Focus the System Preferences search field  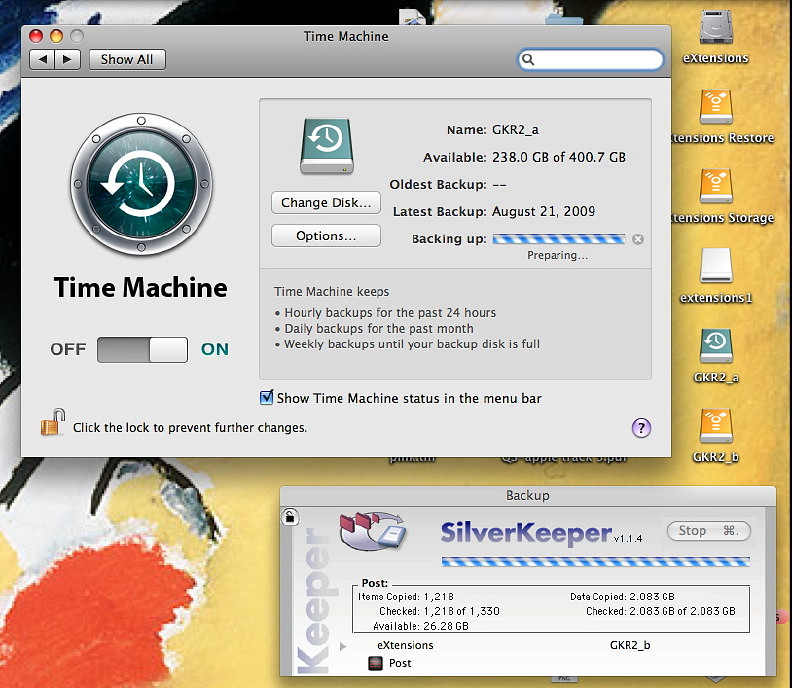click(590, 60)
